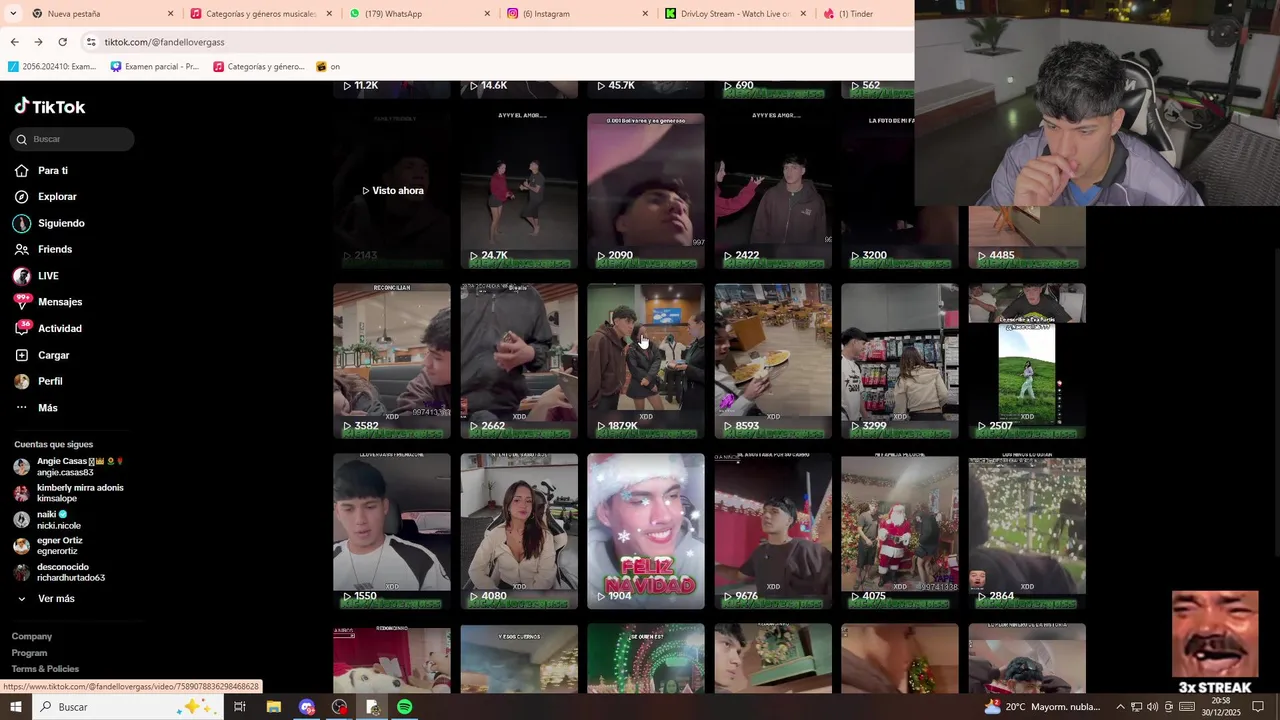The height and width of the screenshot is (720, 1280).
Task: Open the video with 2662 views
Action: click(519, 361)
